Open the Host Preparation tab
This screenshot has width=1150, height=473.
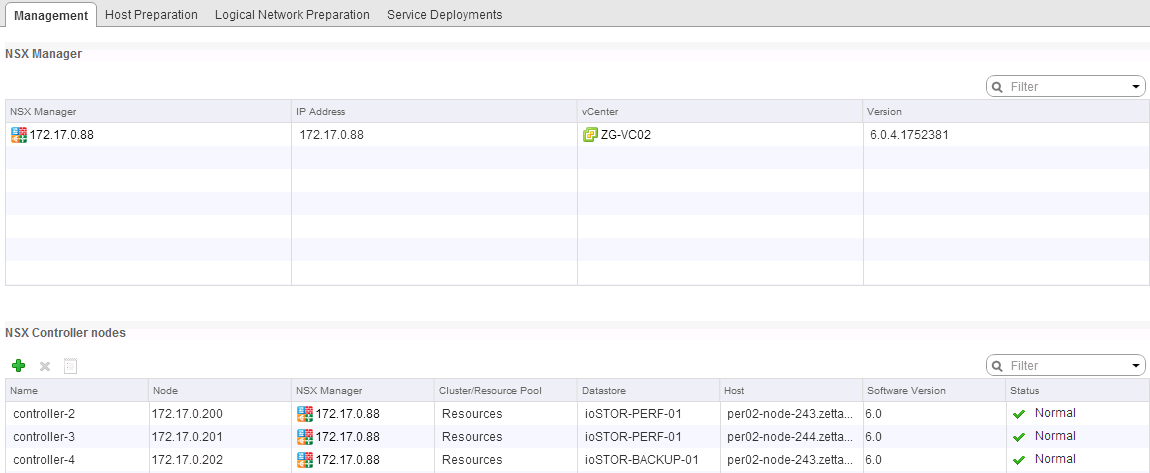click(151, 15)
